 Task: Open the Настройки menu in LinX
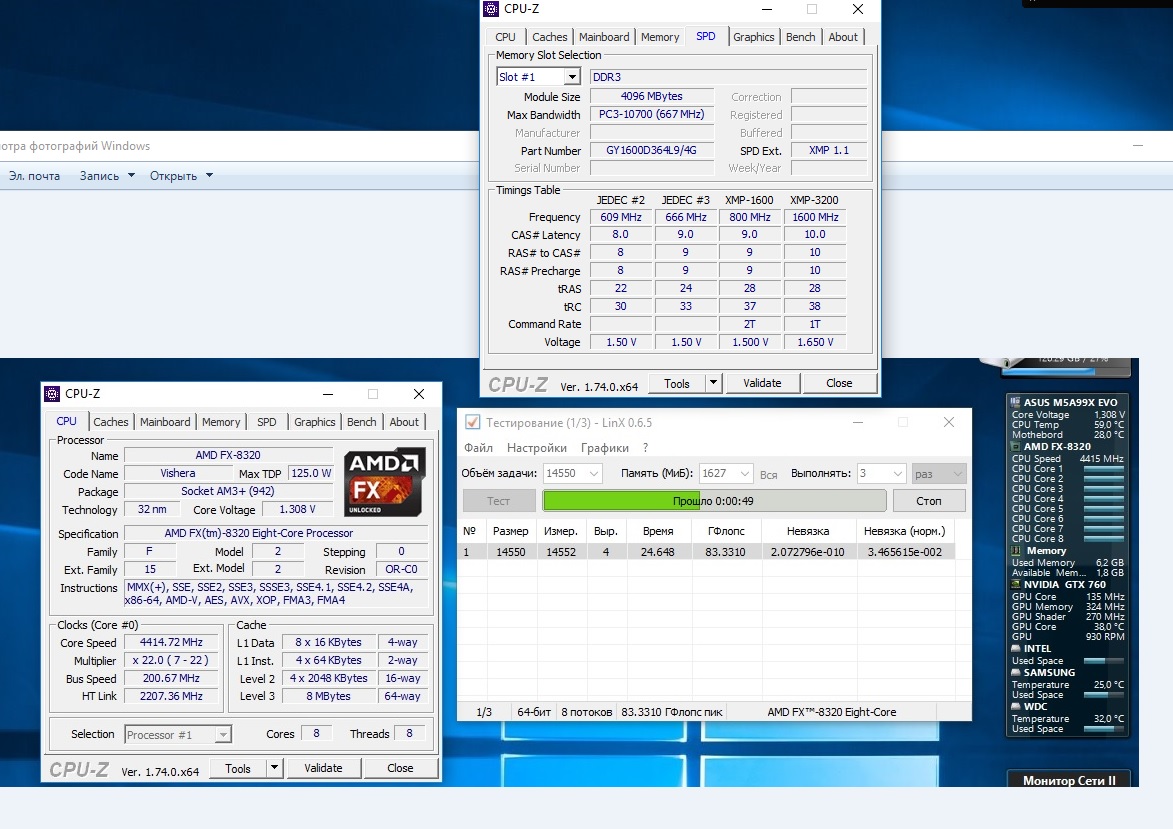coord(536,447)
